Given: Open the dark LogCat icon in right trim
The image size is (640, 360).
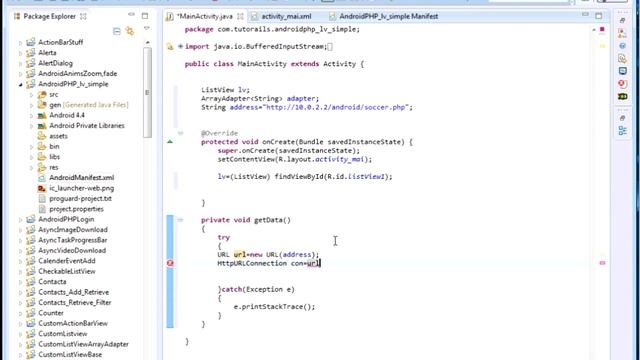Looking at the screenshot, I should (622, 96).
